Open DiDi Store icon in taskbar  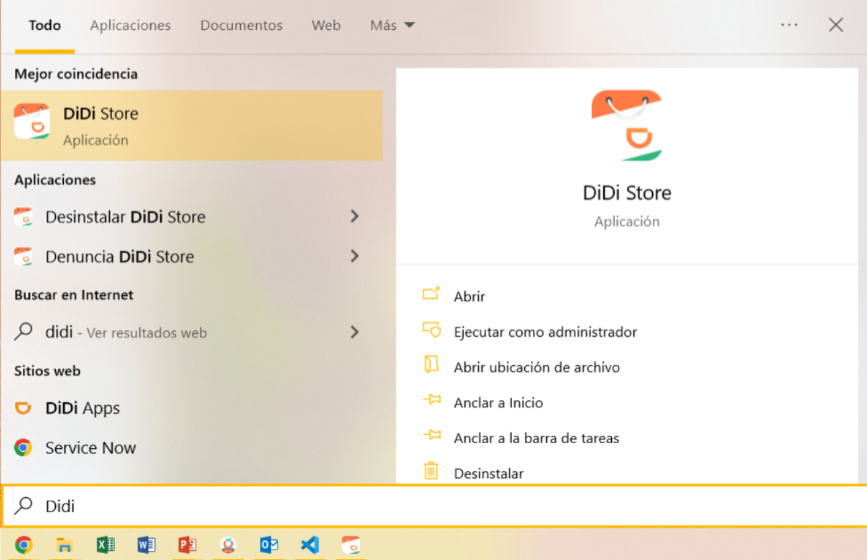click(351, 545)
